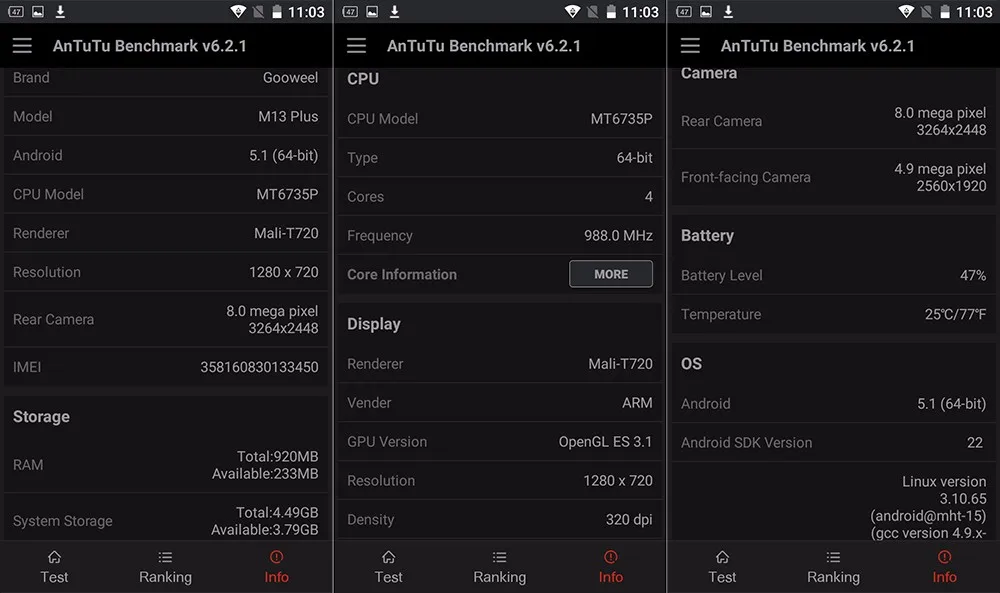Click Vender ARM row

pos(500,403)
